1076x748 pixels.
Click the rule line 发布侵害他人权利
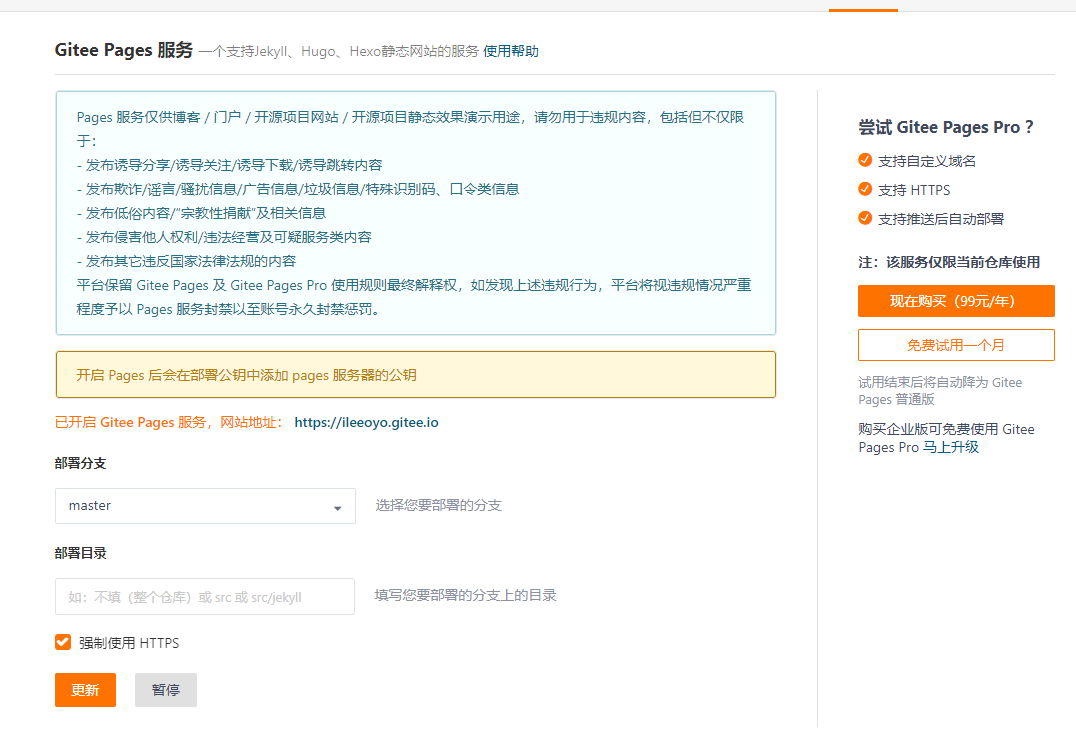point(224,237)
